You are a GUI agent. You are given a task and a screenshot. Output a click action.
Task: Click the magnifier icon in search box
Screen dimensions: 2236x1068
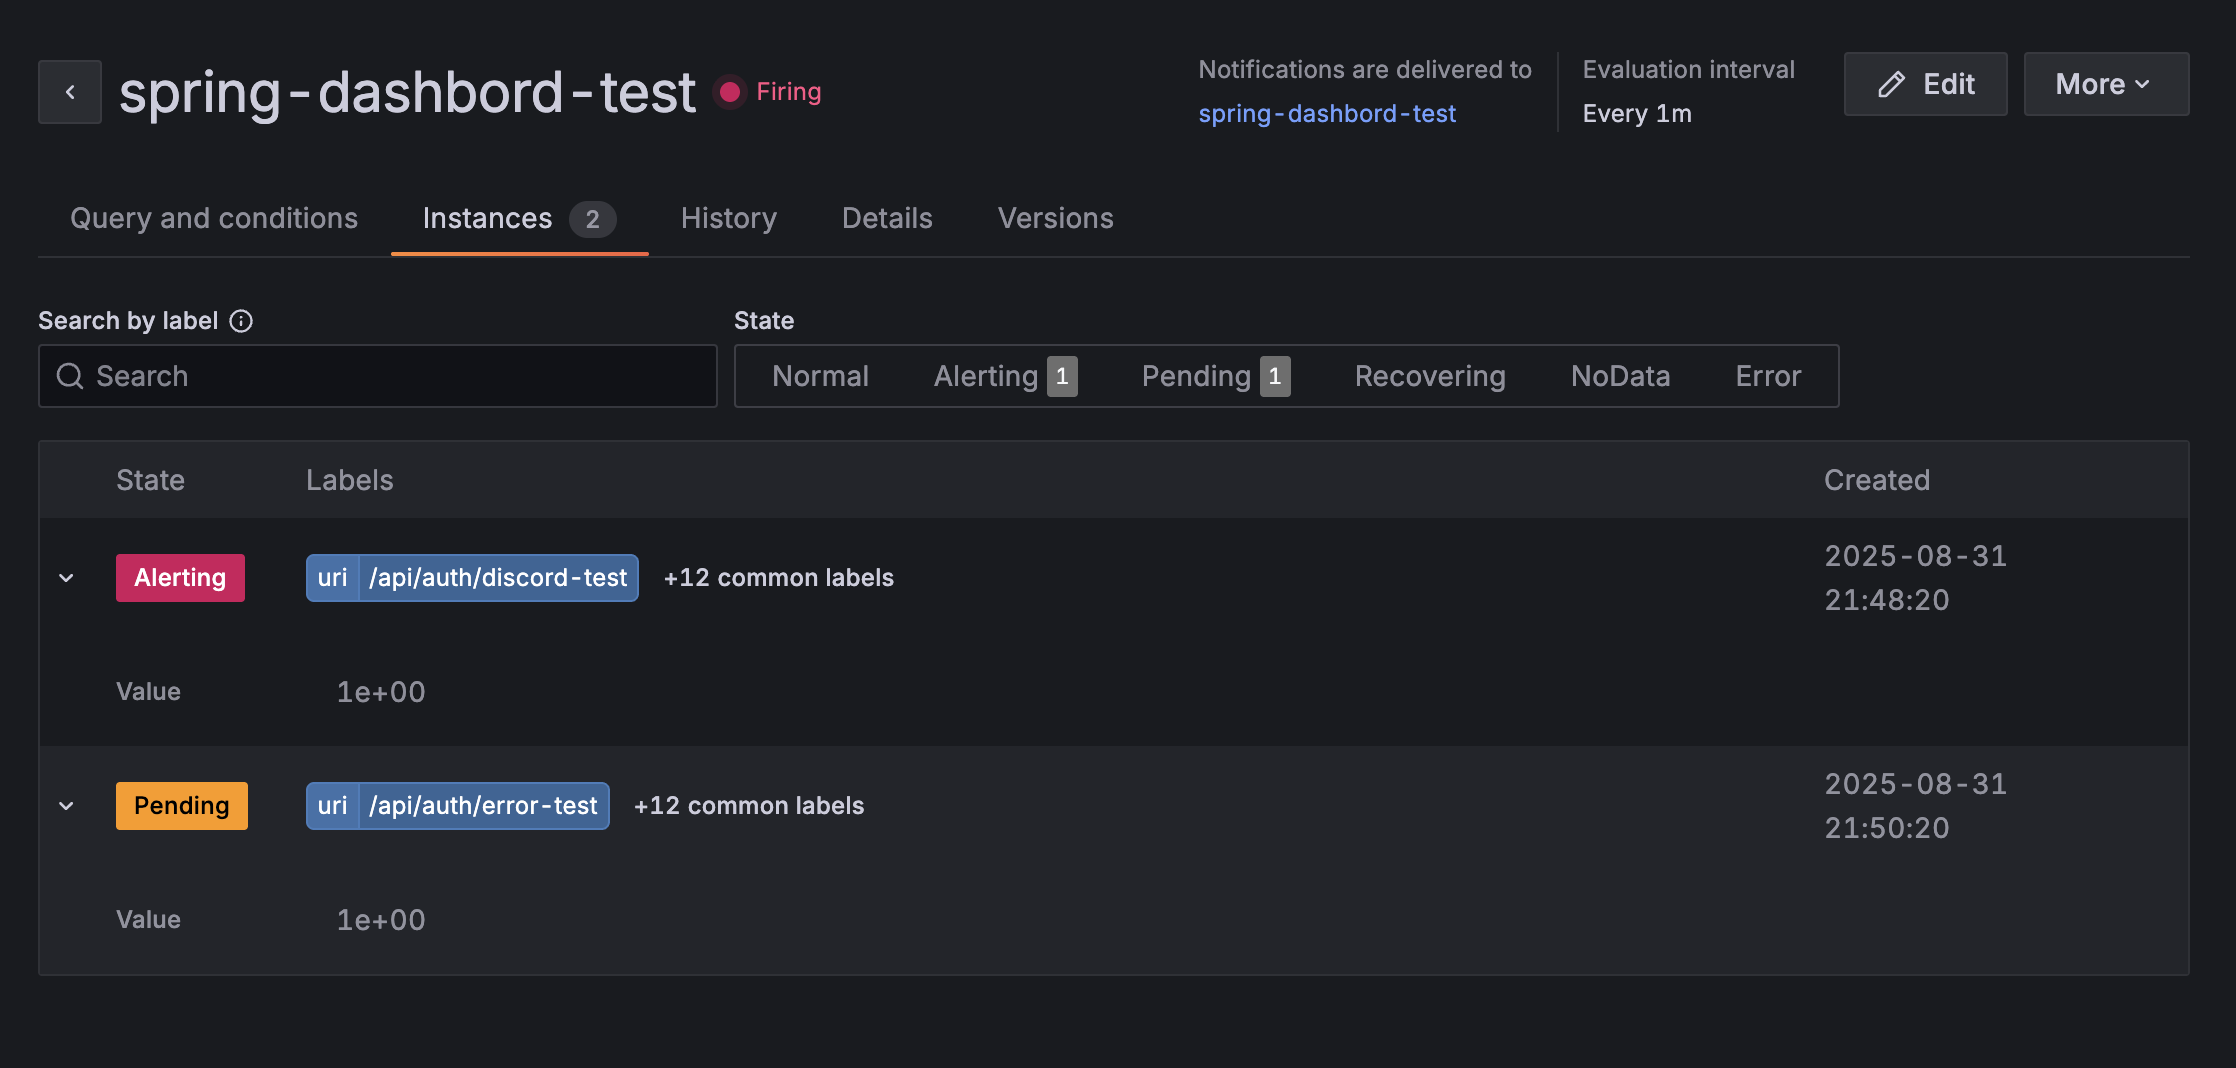tap(70, 376)
